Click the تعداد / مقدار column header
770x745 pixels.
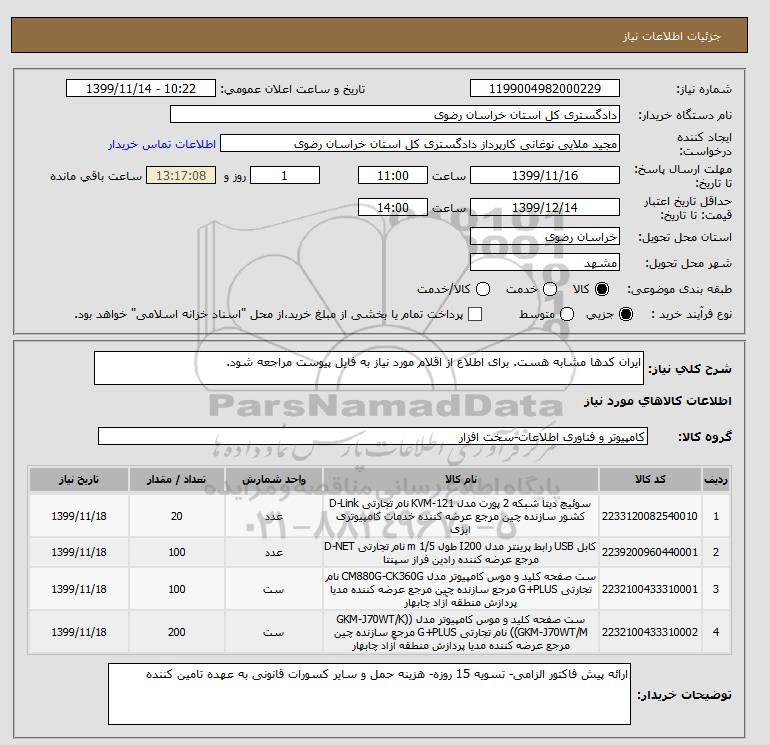177,480
